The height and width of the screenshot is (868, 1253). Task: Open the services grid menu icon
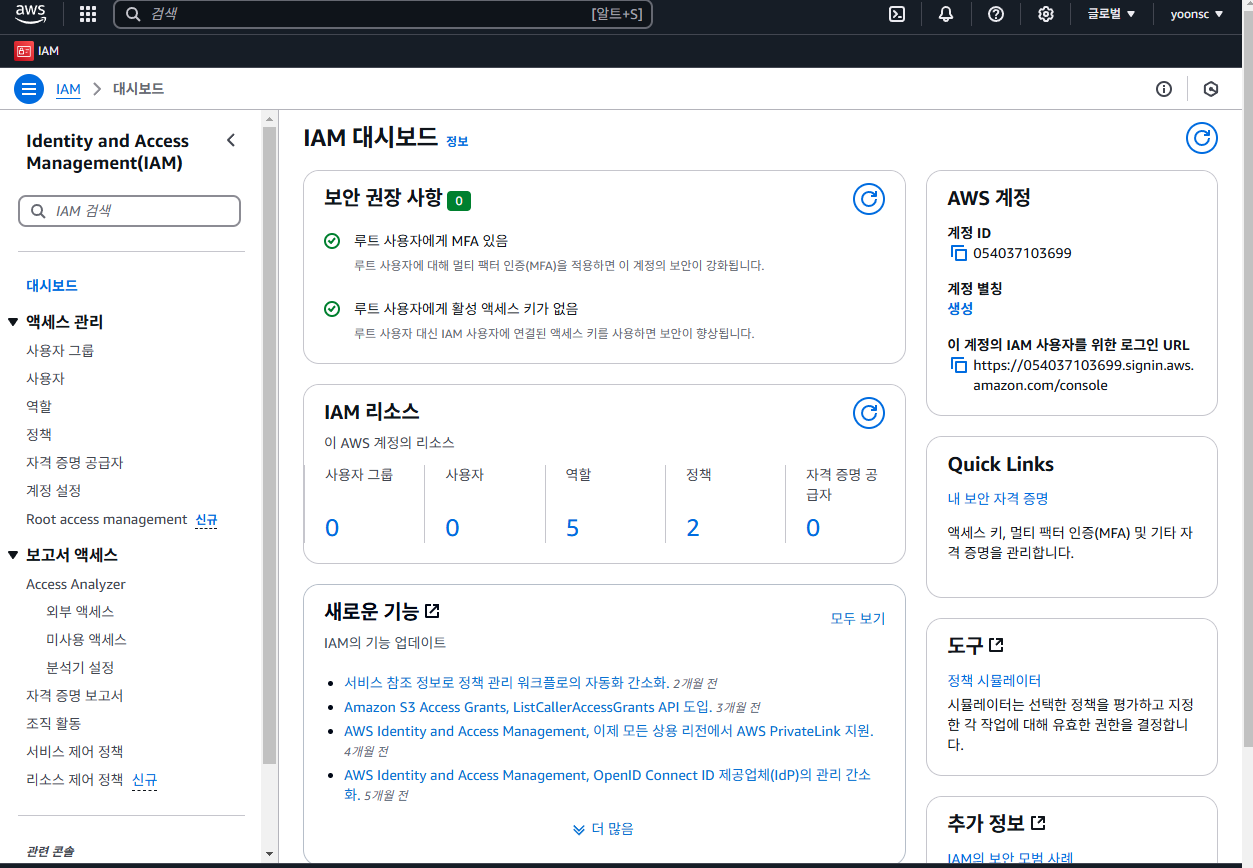(x=88, y=14)
